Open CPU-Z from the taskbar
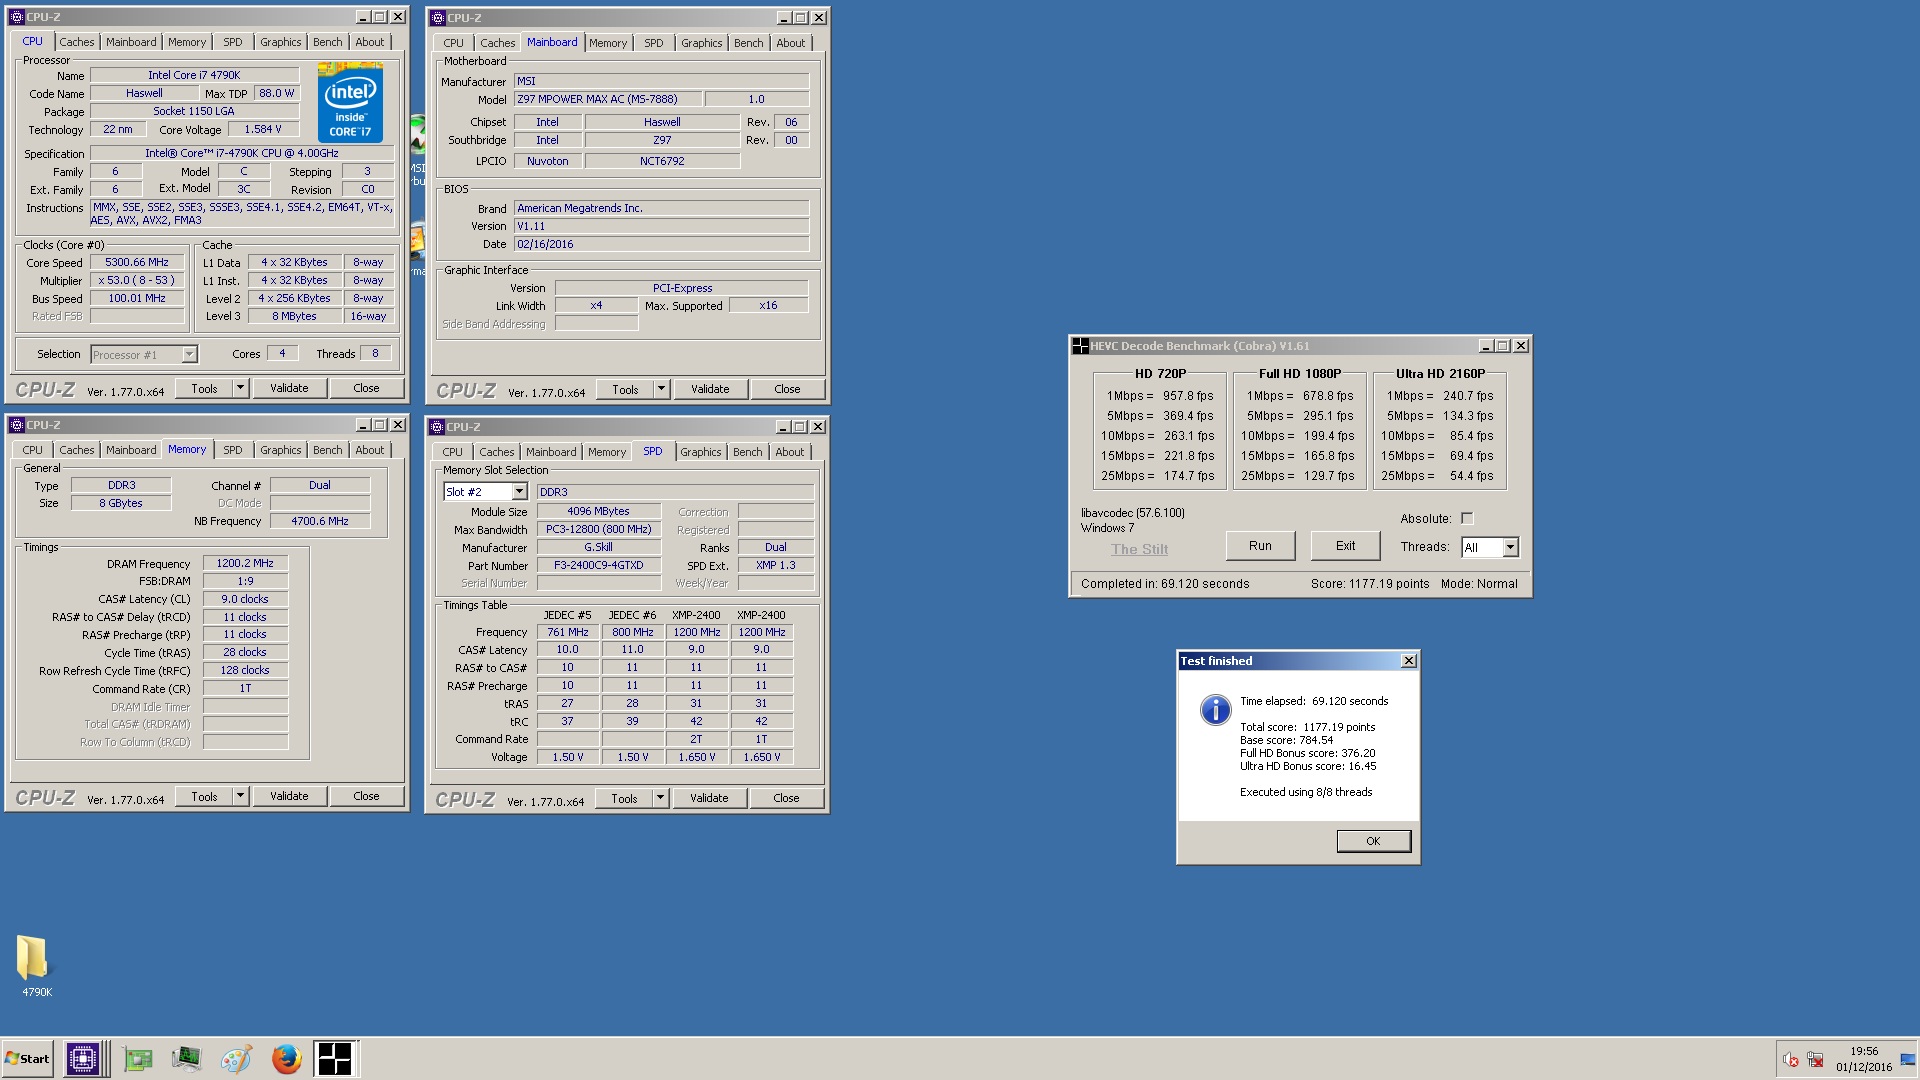Image resolution: width=1920 pixels, height=1080 pixels. [x=83, y=1059]
